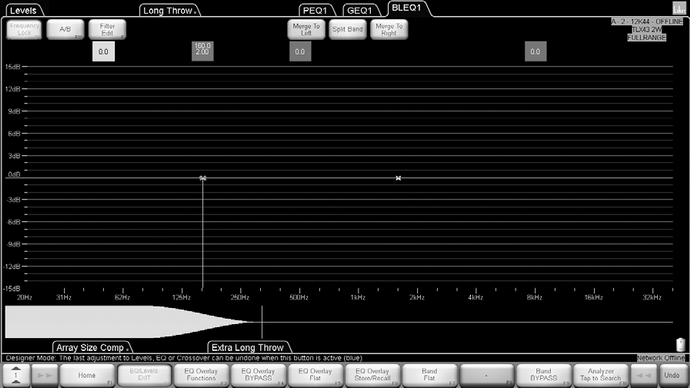Go forward with the double-arrow right button
This screenshot has height=388, width=690.
coord(45,376)
